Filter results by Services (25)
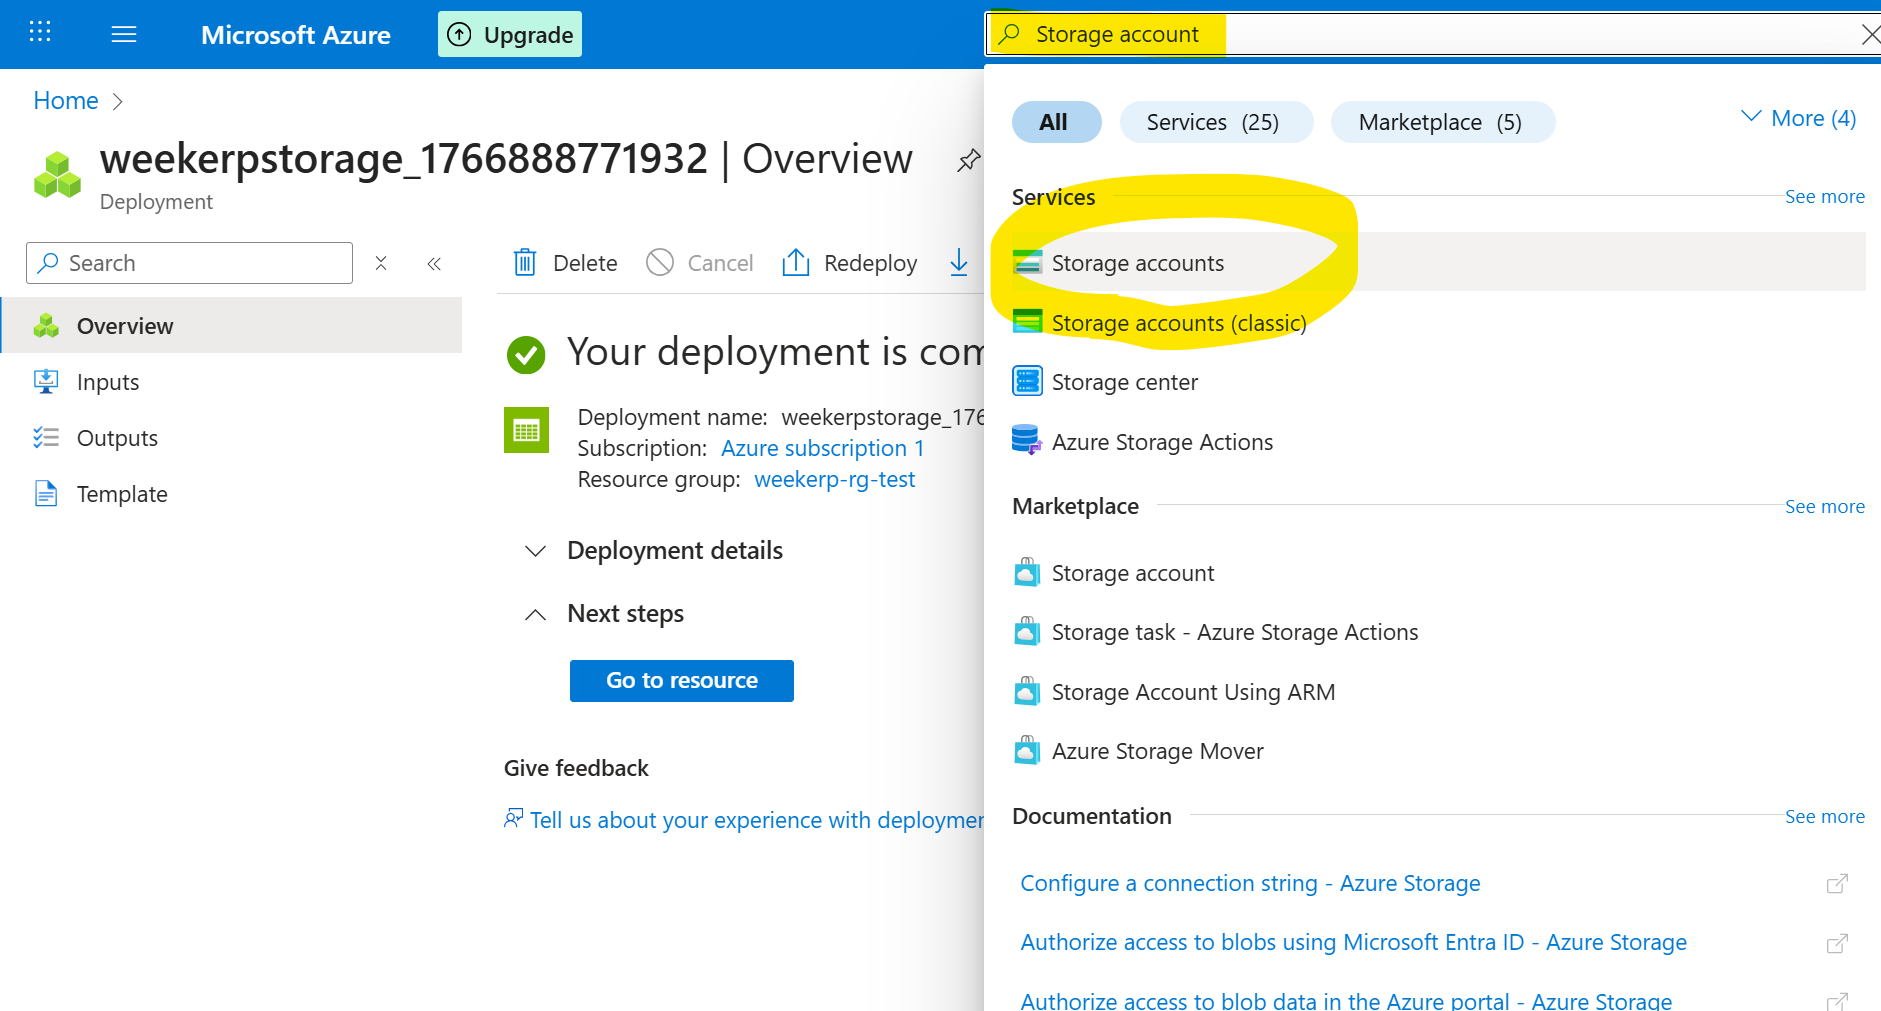The height and width of the screenshot is (1011, 1881). point(1212,122)
